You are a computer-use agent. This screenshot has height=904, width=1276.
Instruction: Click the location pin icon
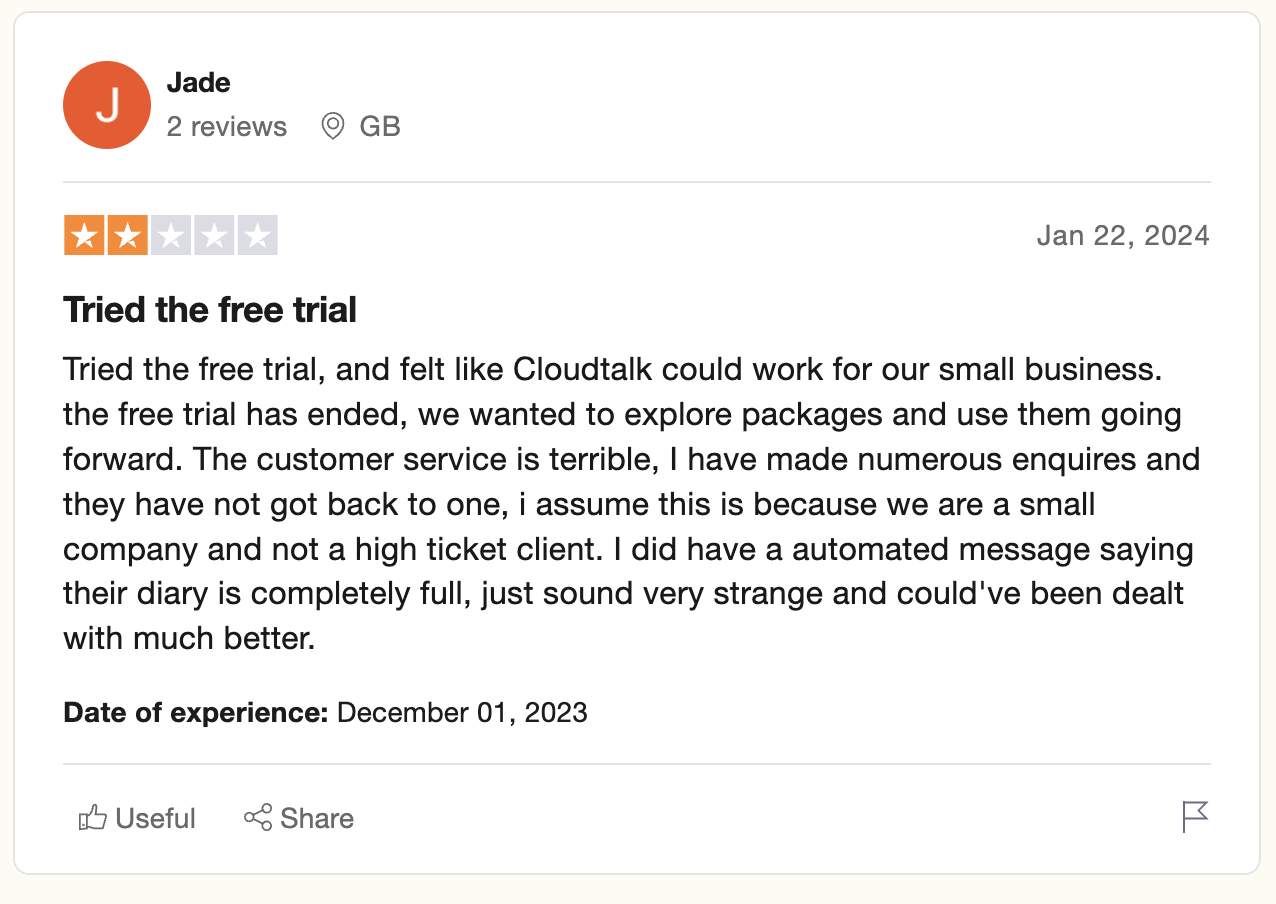pyautogui.click(x=333, y=126)
